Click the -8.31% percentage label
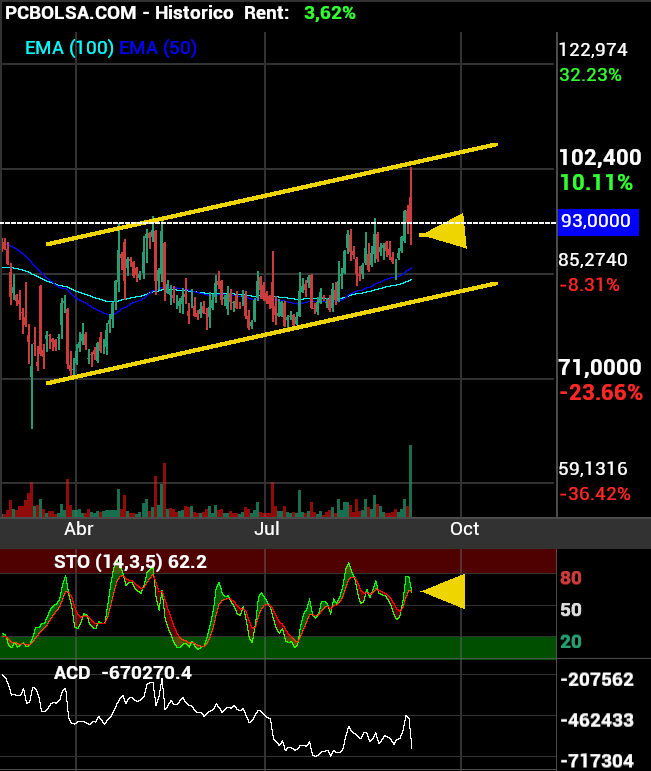 589,285
